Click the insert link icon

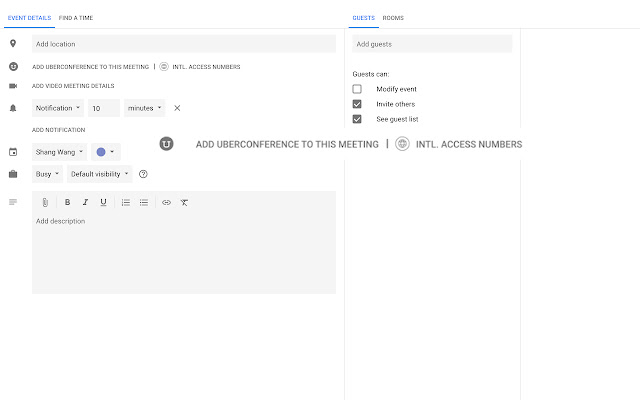[x=166, y=202]
